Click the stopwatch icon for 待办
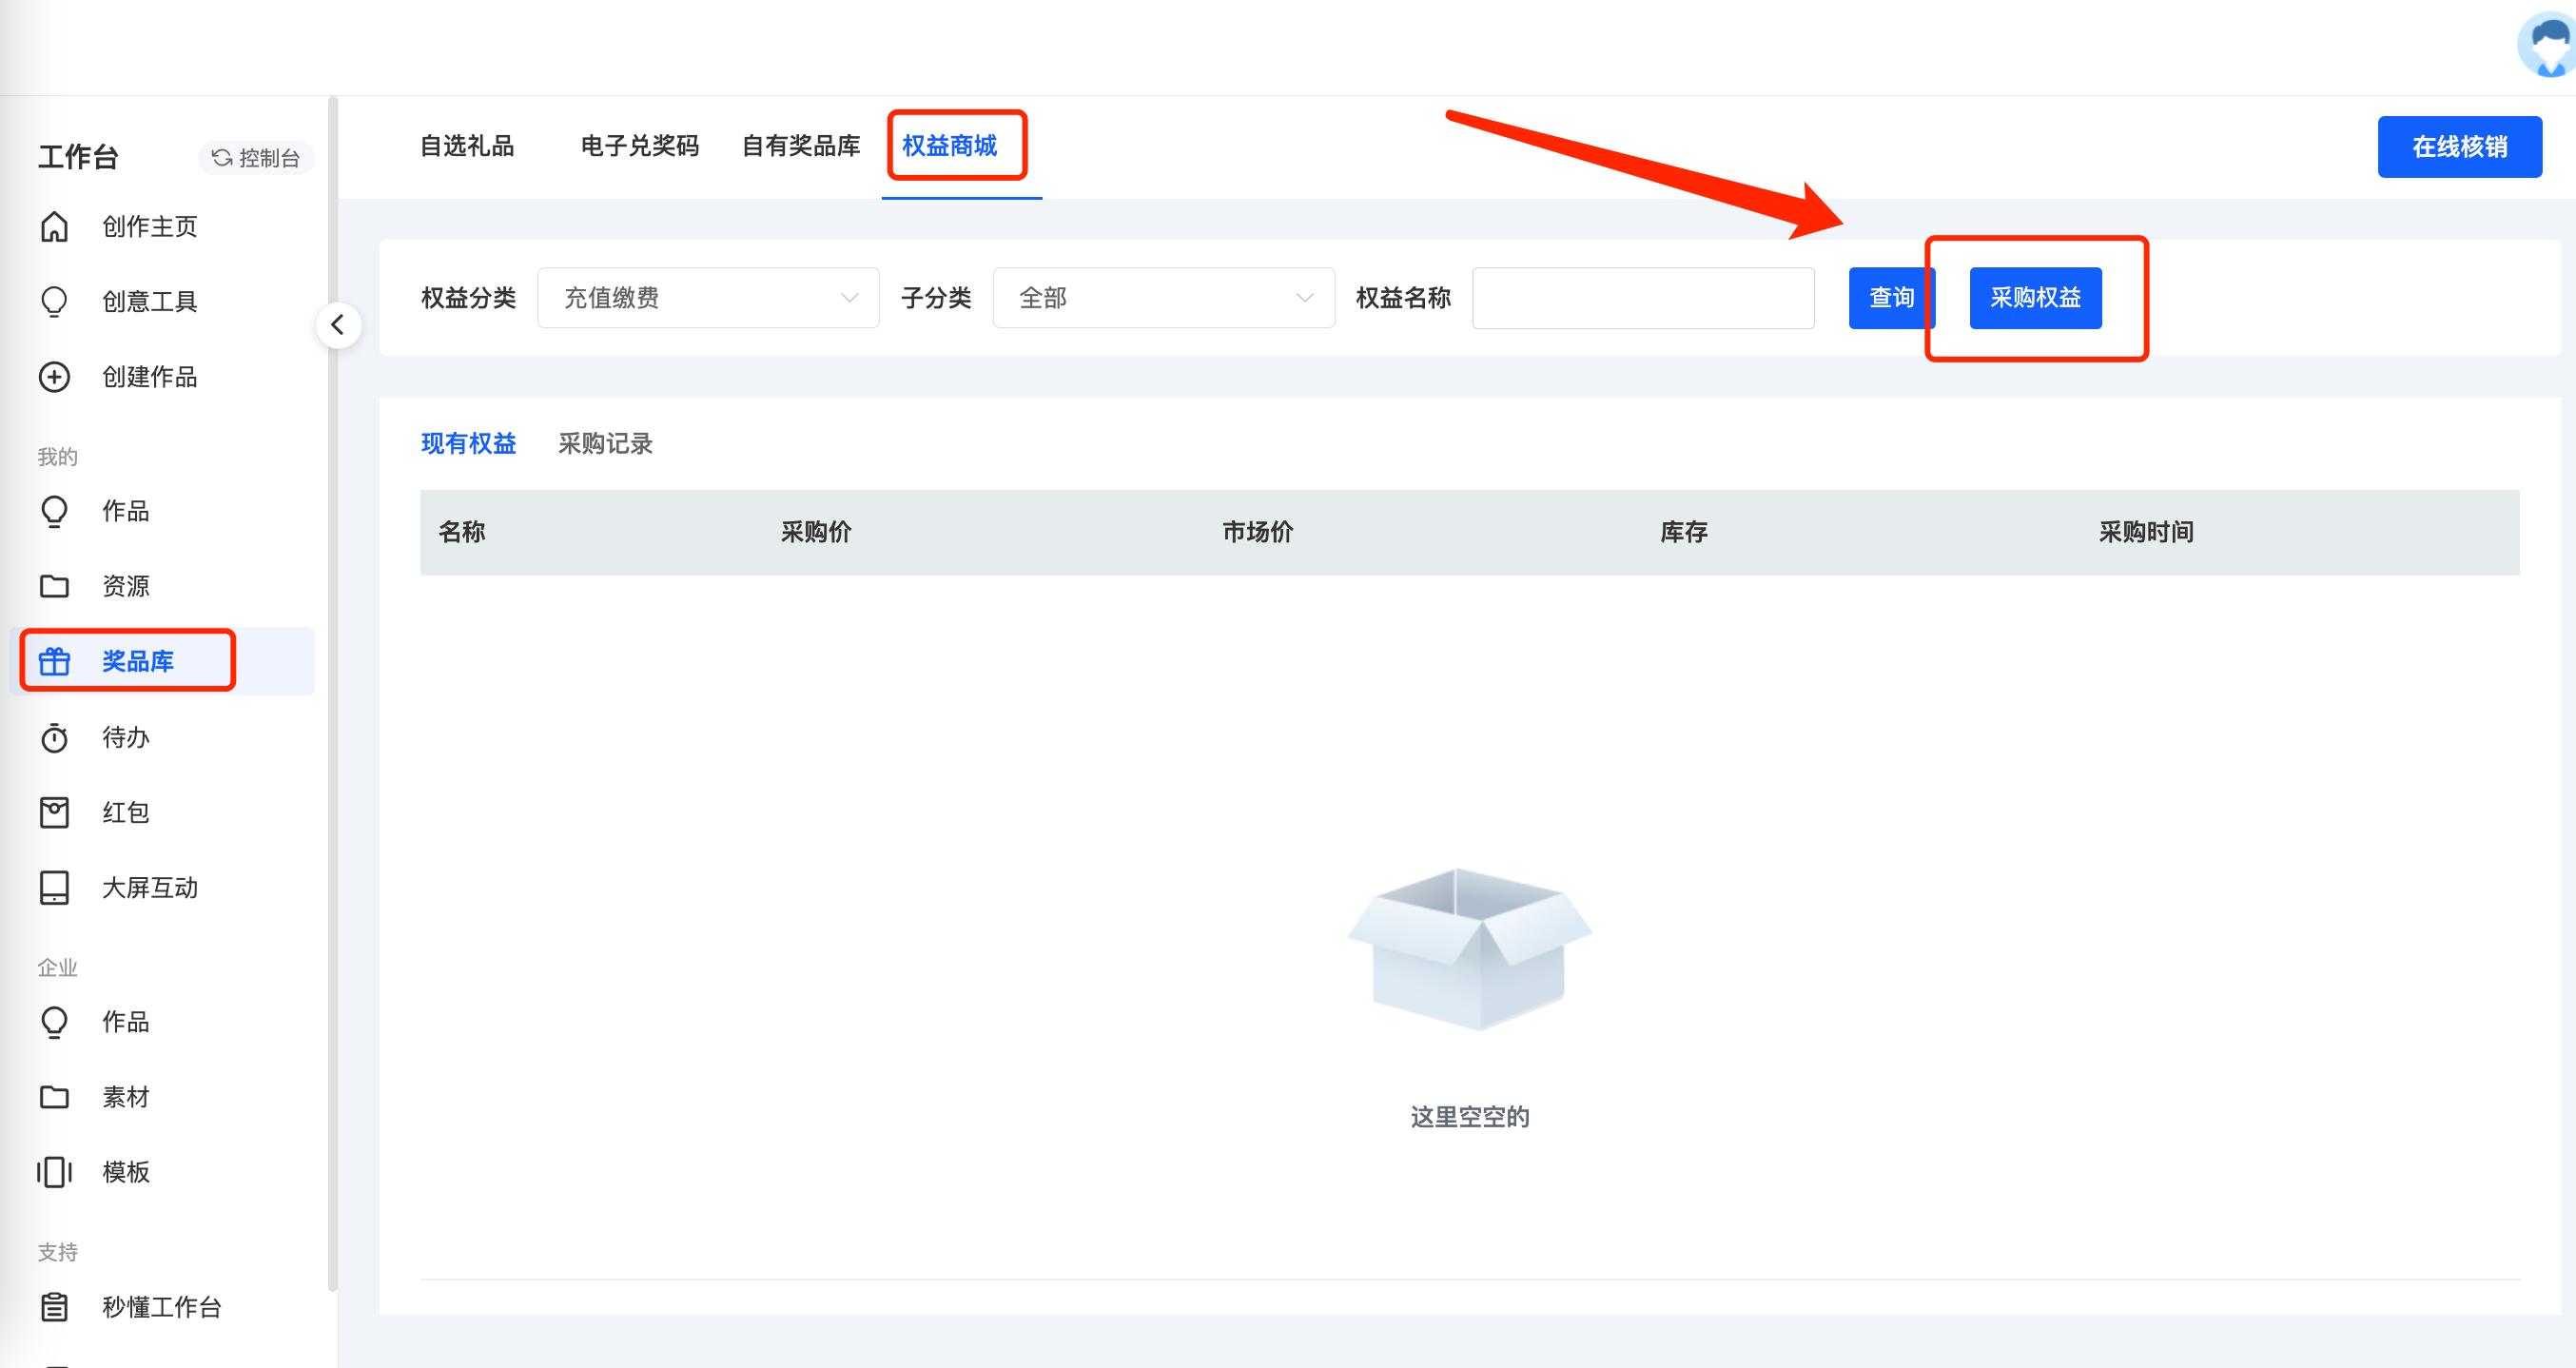This screenshot has width=2576, height=1368. pyautogui.click(x=54, y=738)
